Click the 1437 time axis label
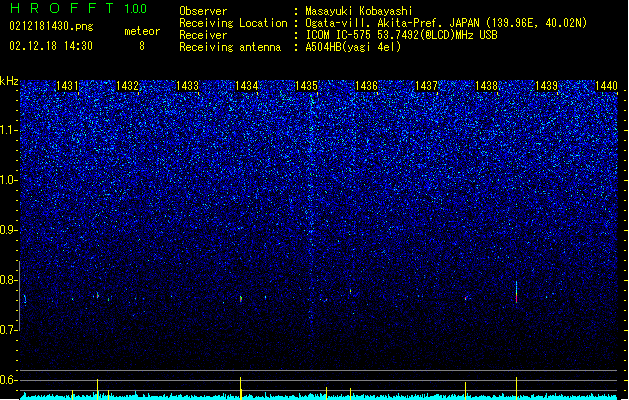 tap(426, 86)
